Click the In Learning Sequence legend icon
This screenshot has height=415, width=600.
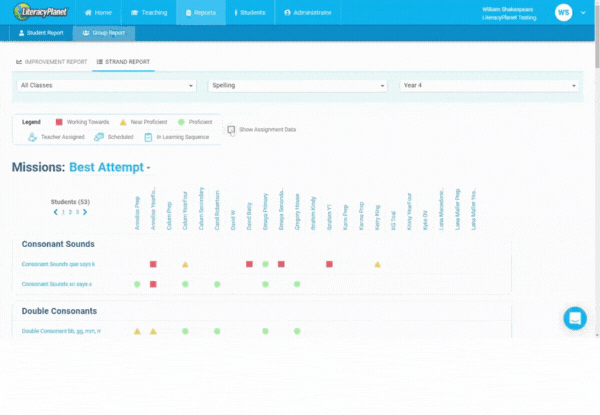coord(147,136)
